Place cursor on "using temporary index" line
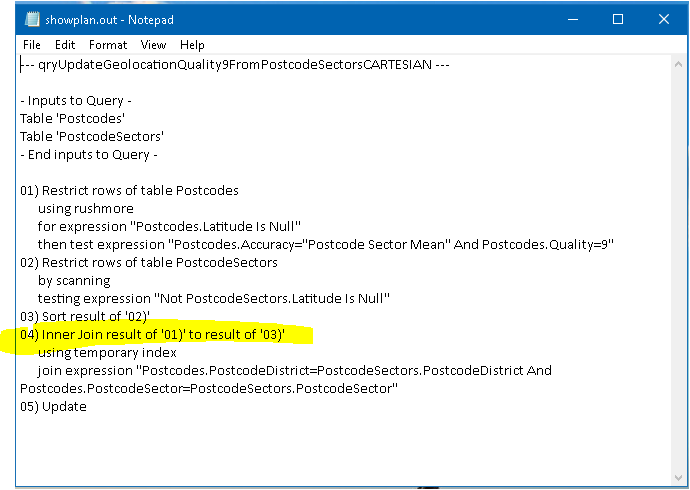 click(107, 352)
